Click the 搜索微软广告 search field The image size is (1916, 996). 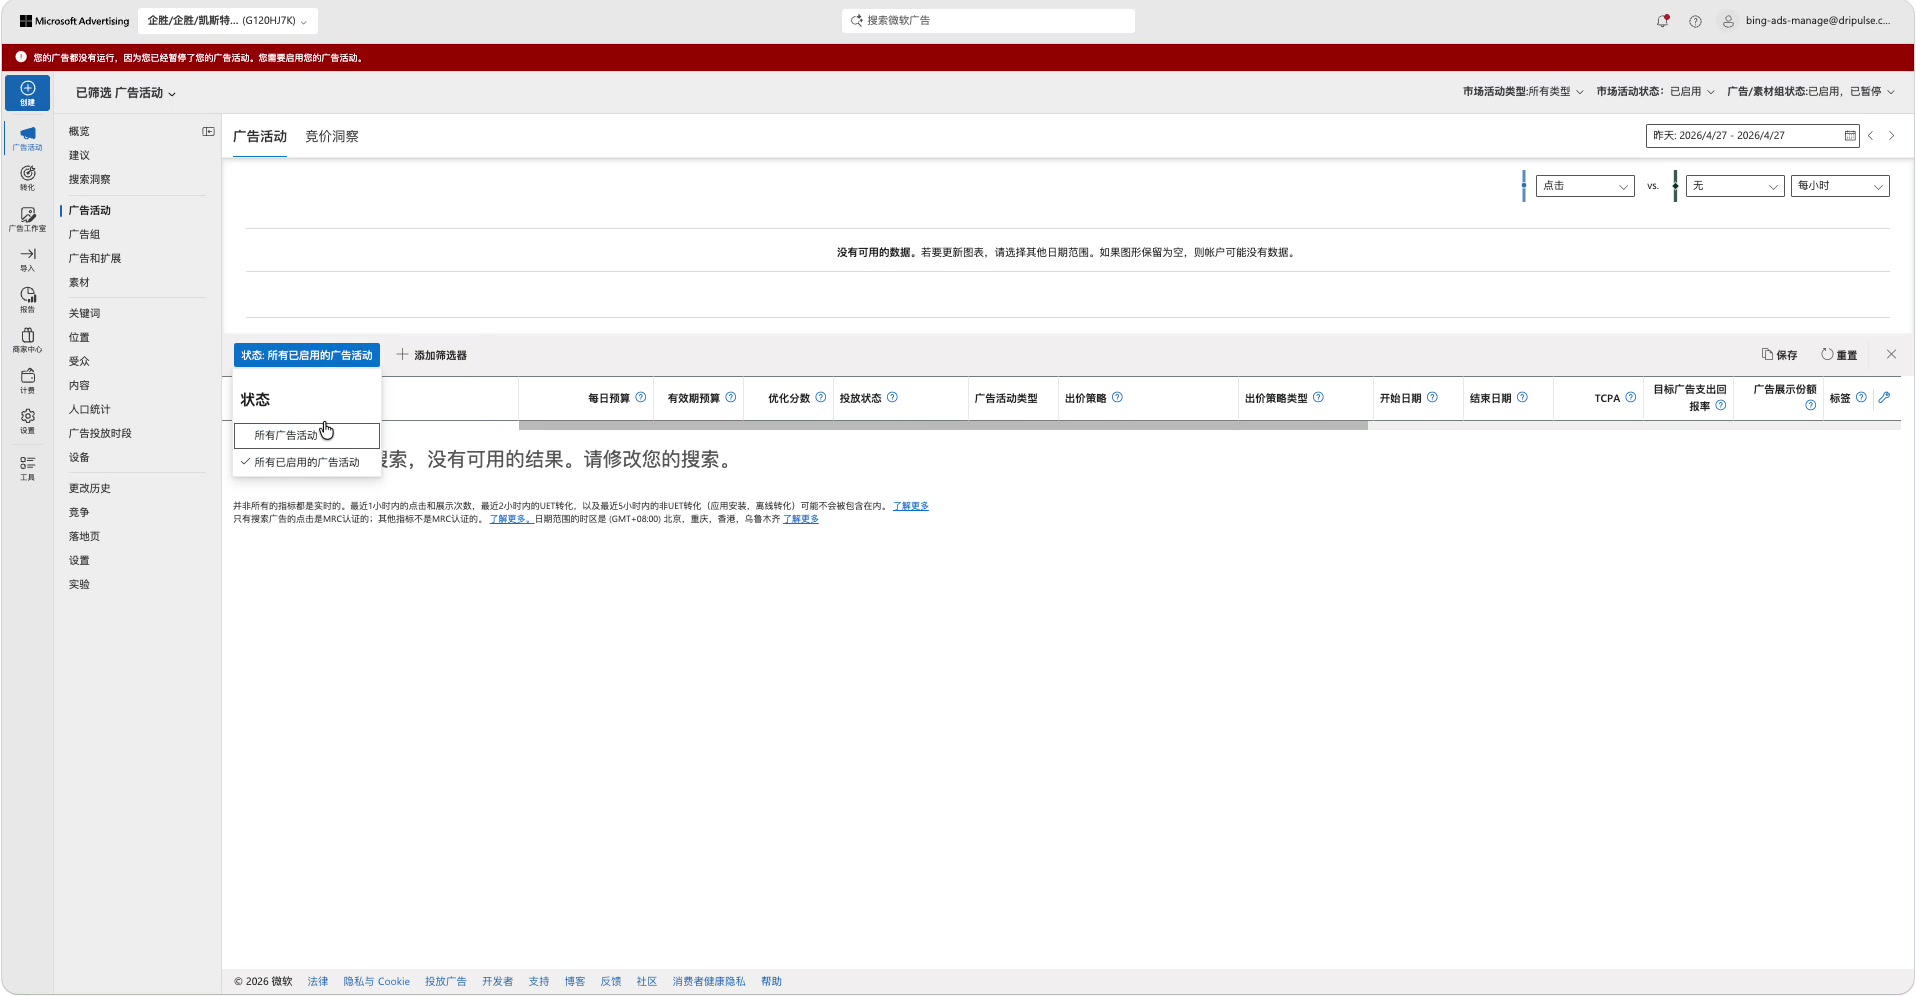click(x=988, y=20)
